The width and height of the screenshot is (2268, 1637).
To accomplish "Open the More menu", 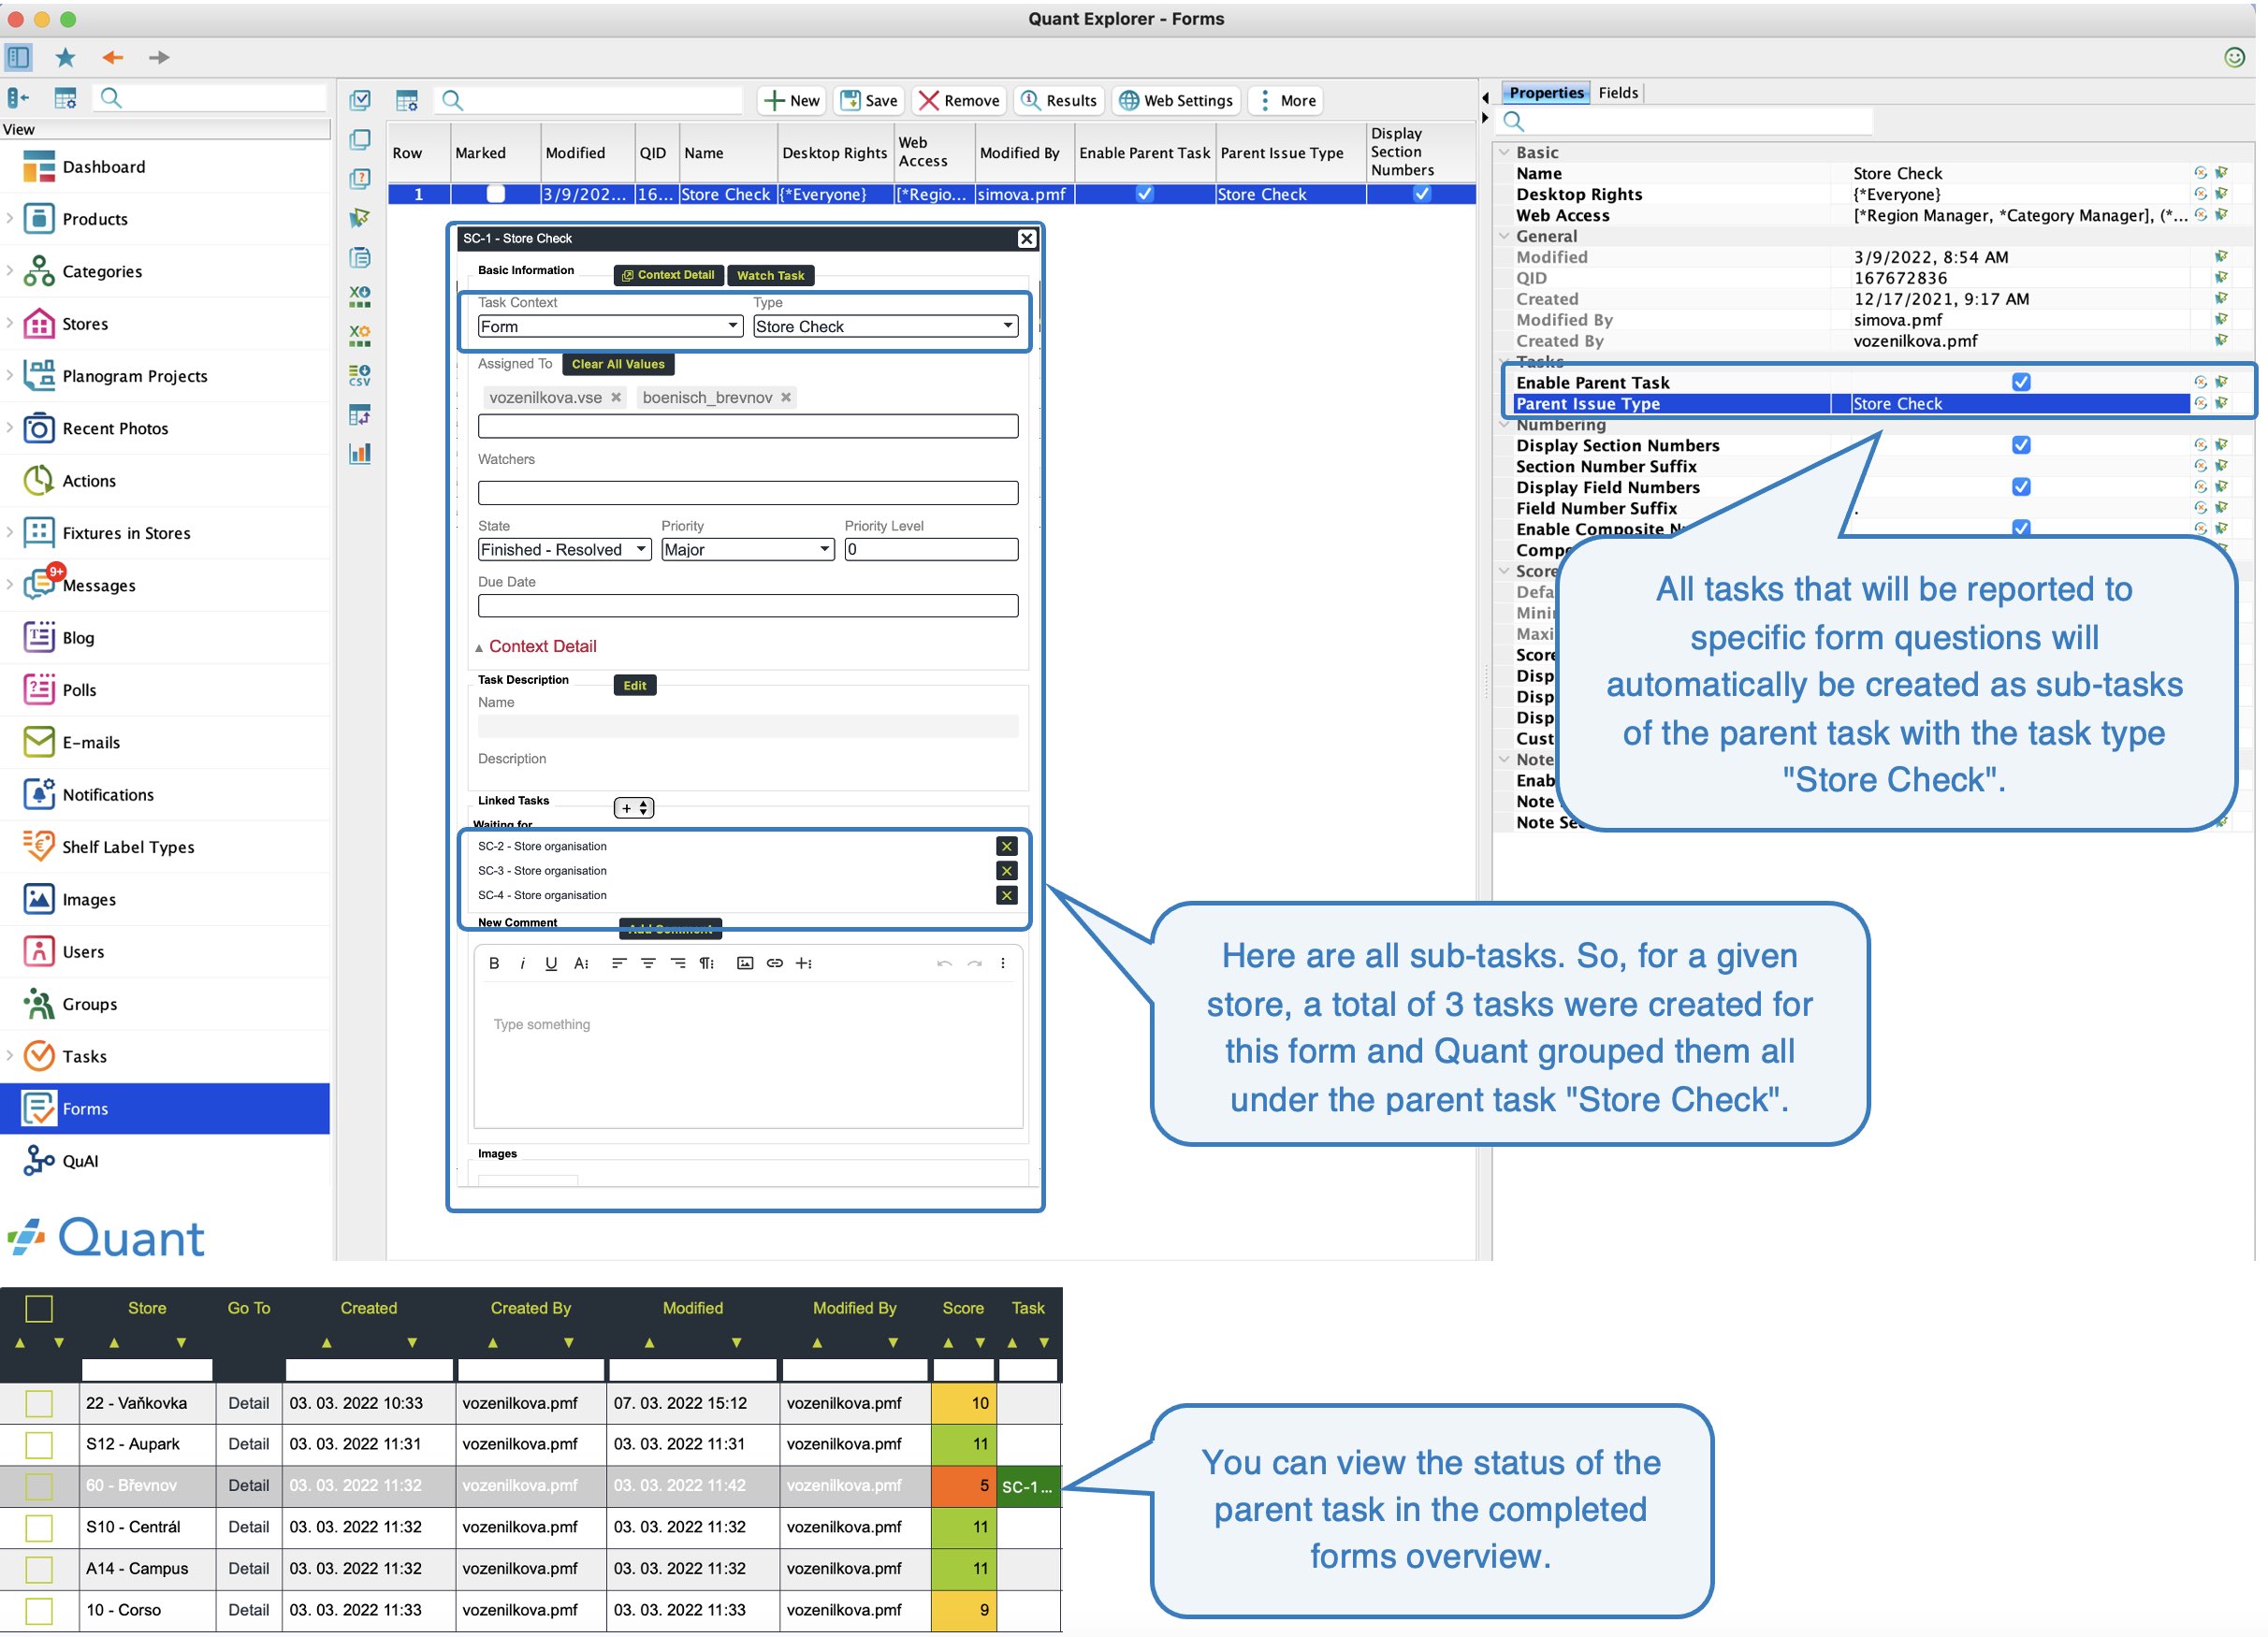I will click(1286, 100).
